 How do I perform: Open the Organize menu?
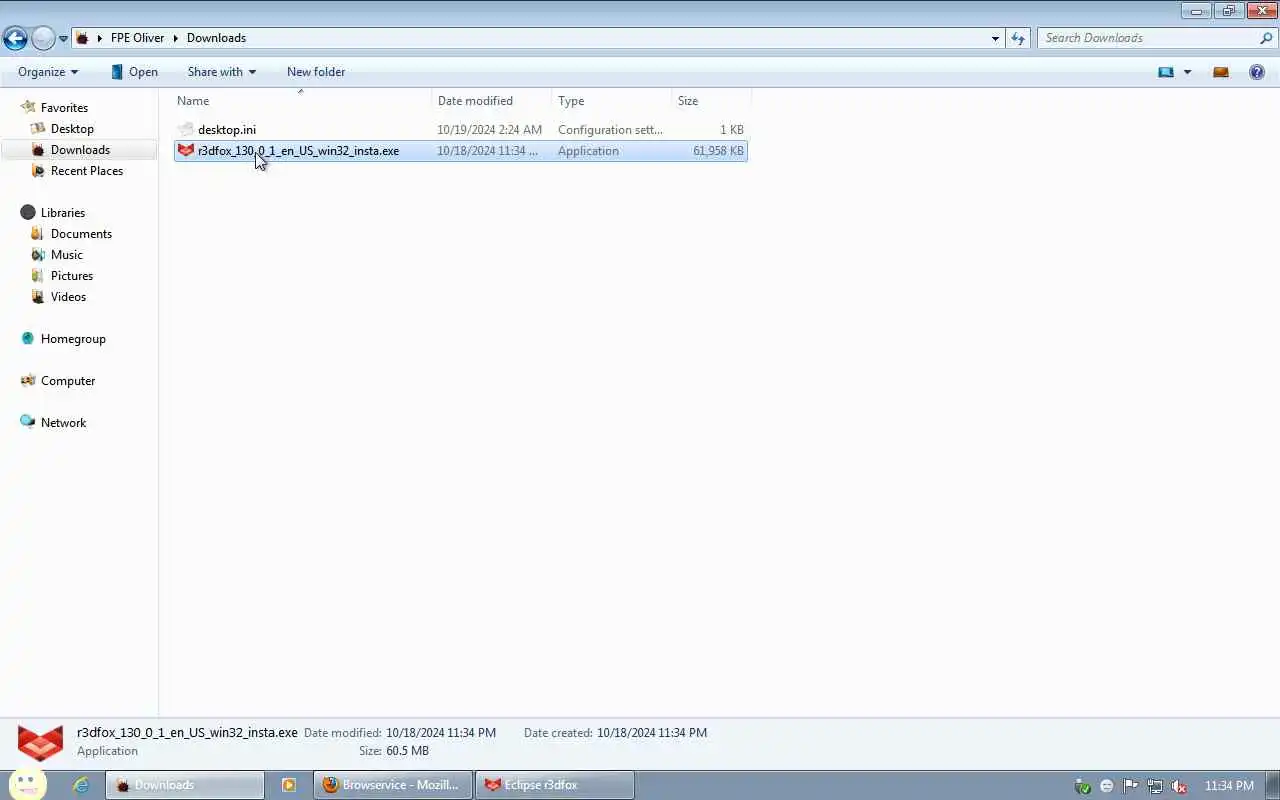pyautogui.click(x=48, y=72)
